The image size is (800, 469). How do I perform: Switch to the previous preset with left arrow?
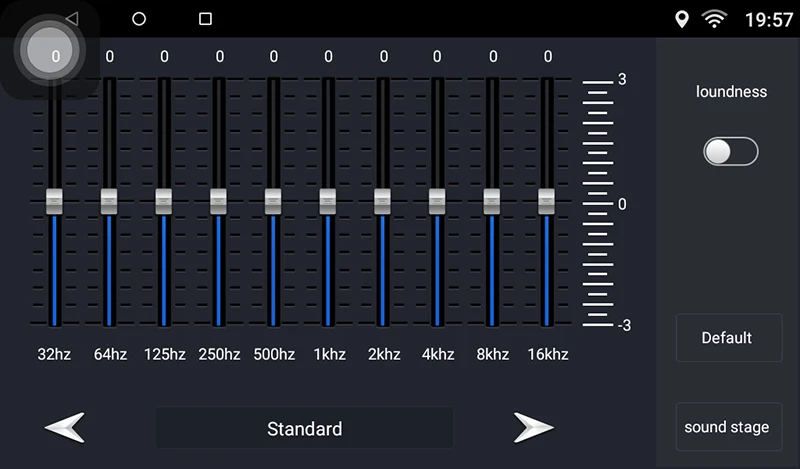coord(65,427)
